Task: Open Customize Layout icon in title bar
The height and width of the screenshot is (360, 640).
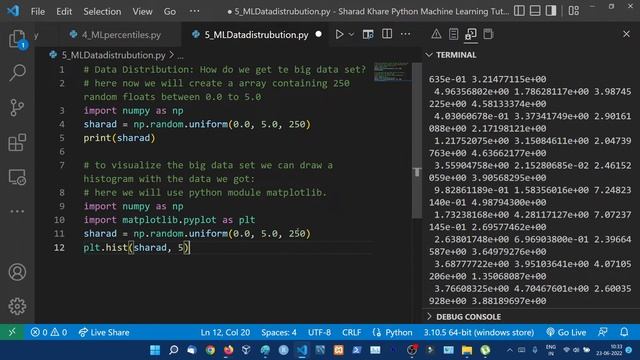Action: pyautogui.click(x=573, y=11)
